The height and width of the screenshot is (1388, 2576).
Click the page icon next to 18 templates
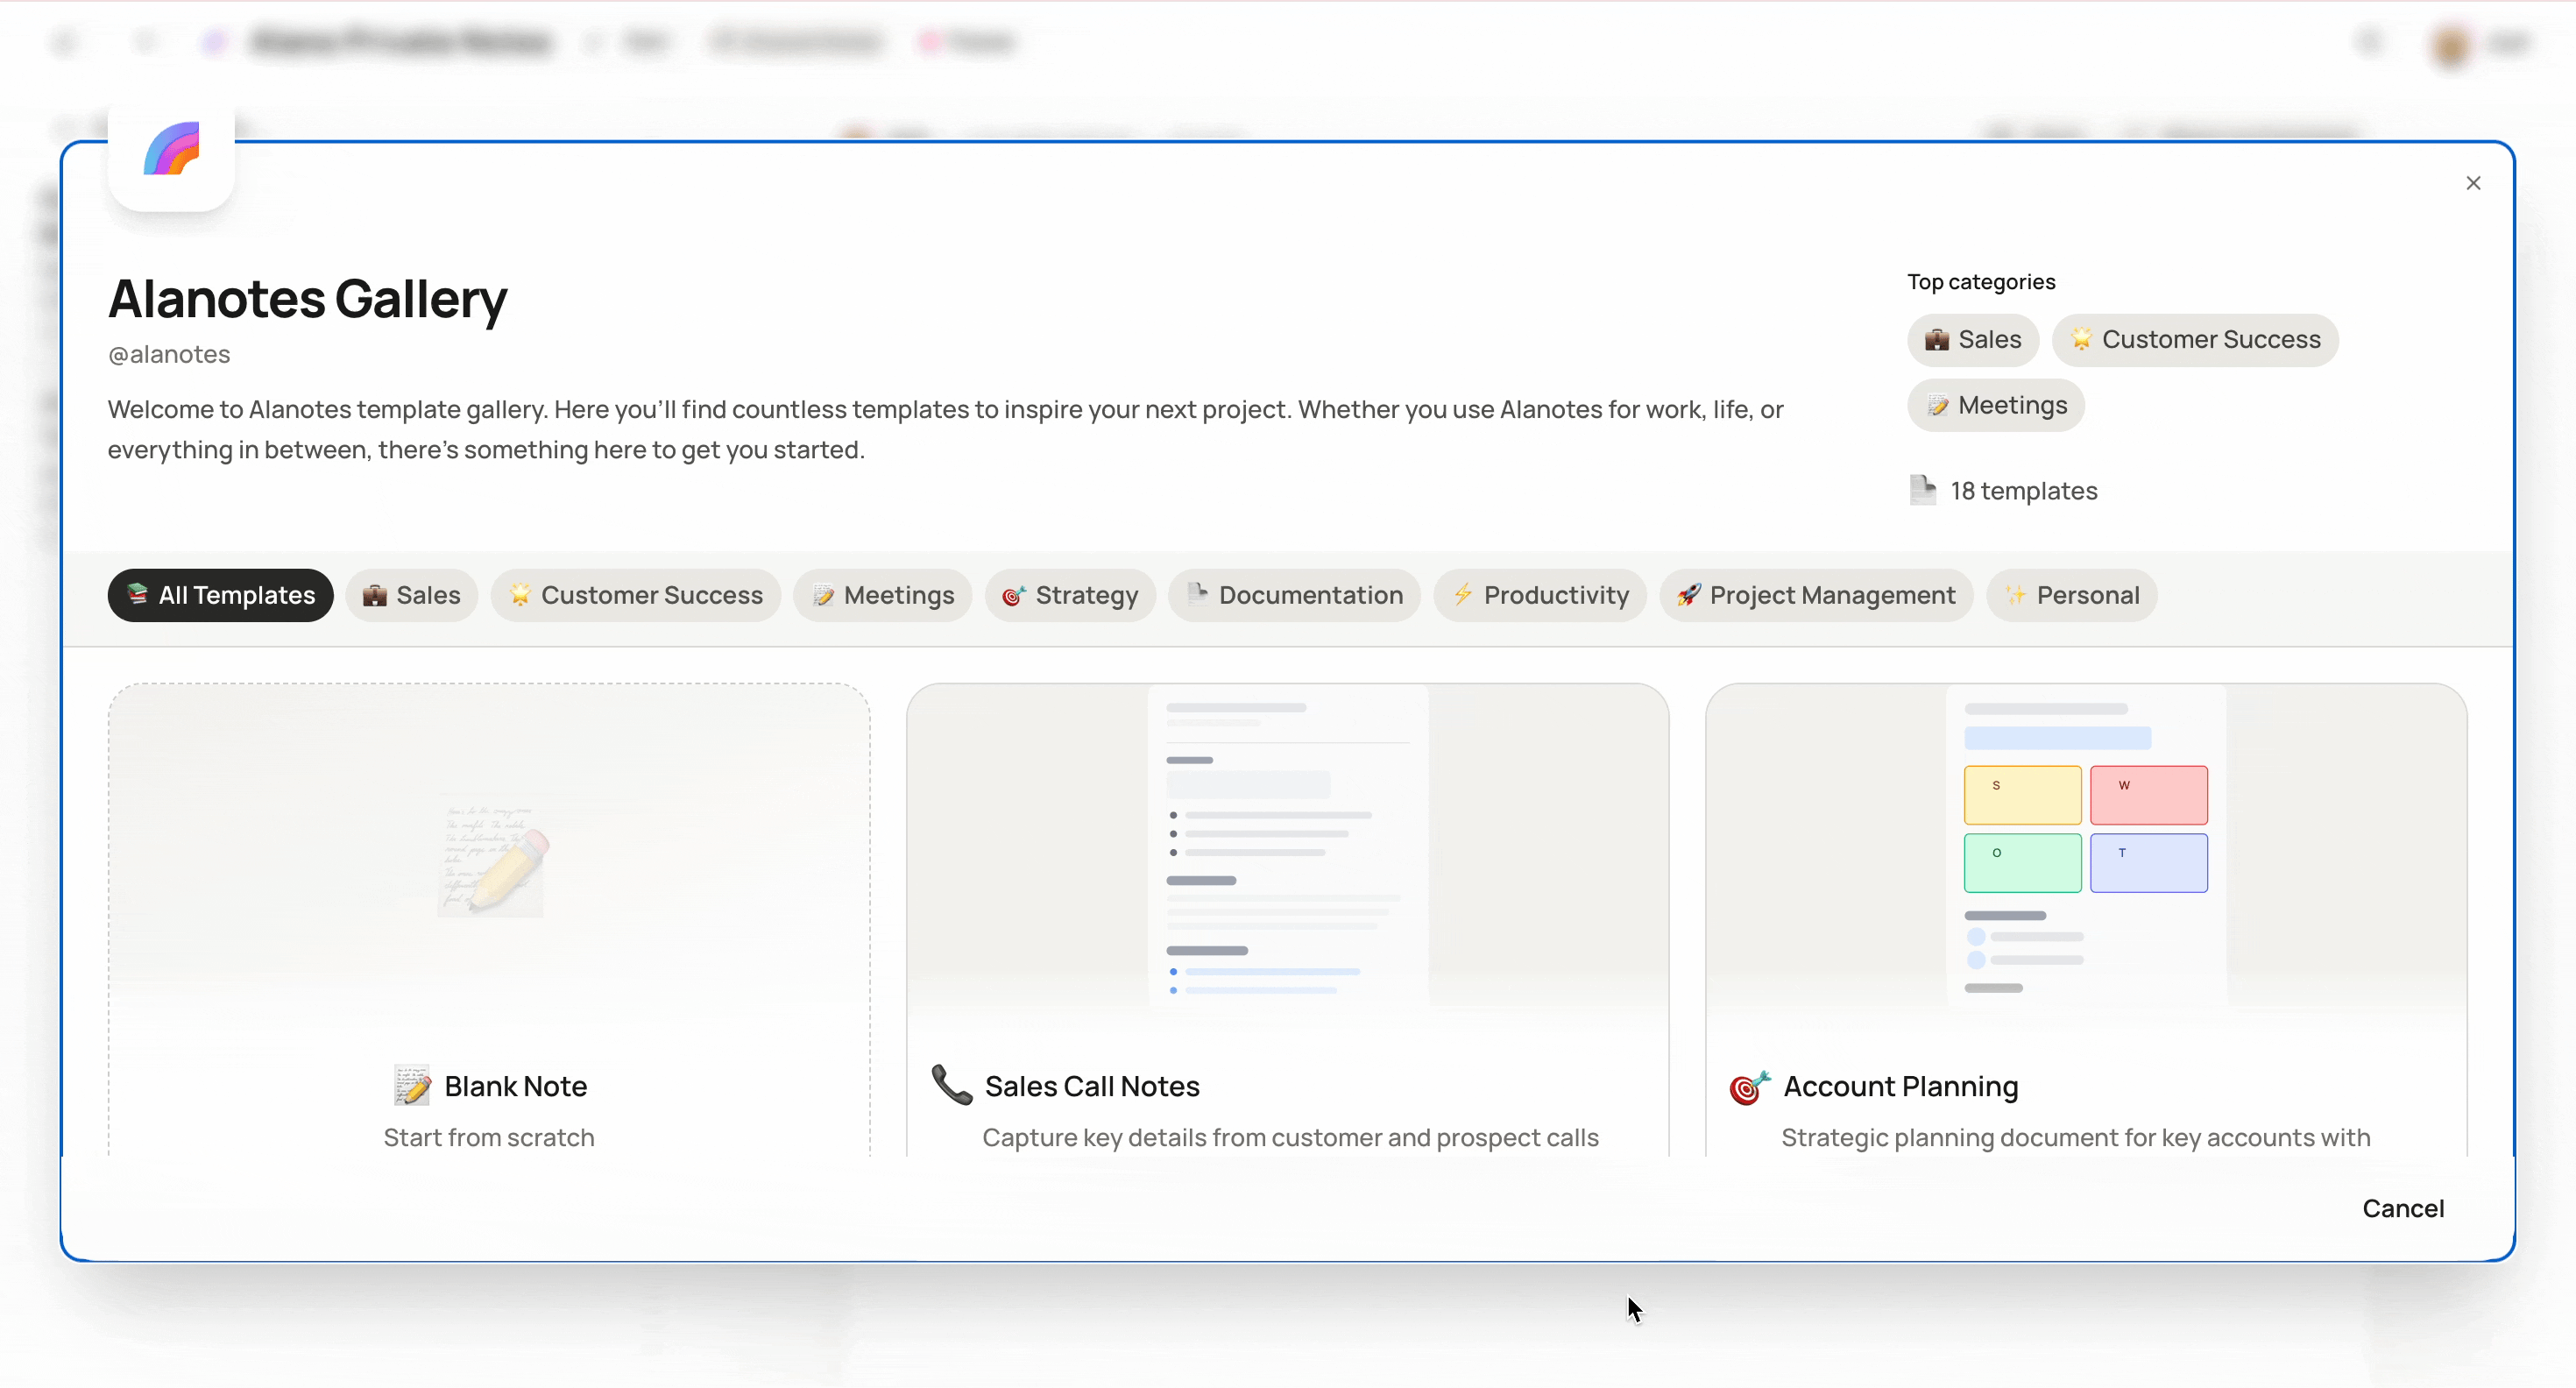1922,490
